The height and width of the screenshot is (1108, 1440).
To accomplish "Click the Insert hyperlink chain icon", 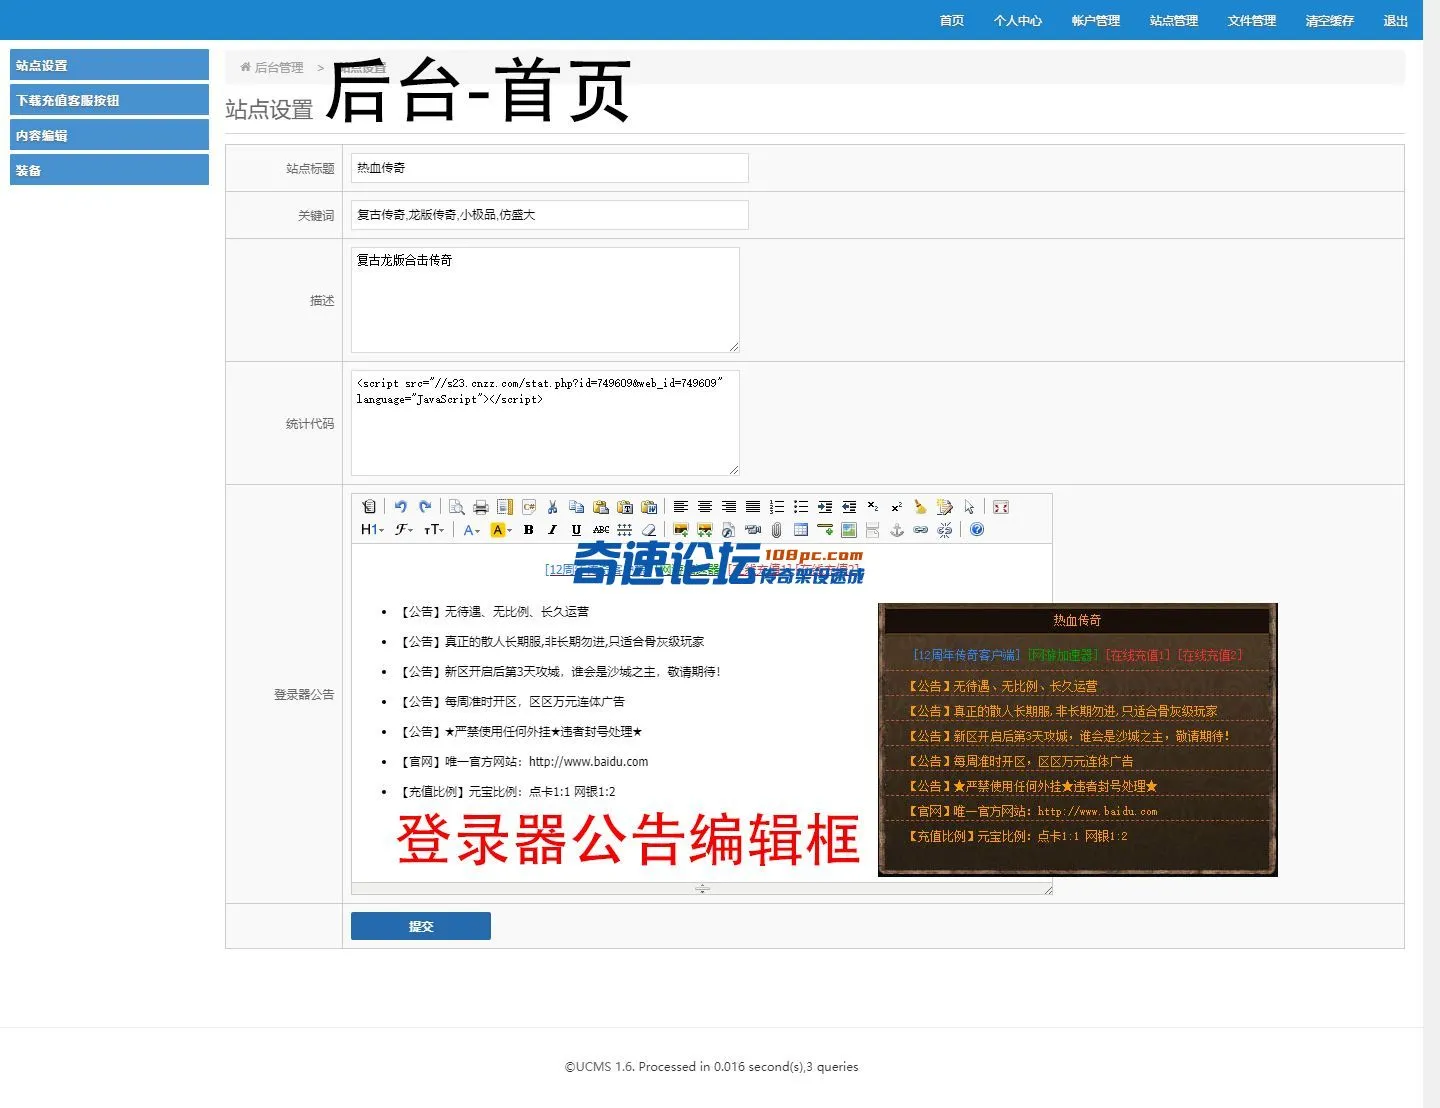I will (x=920, y=530).
